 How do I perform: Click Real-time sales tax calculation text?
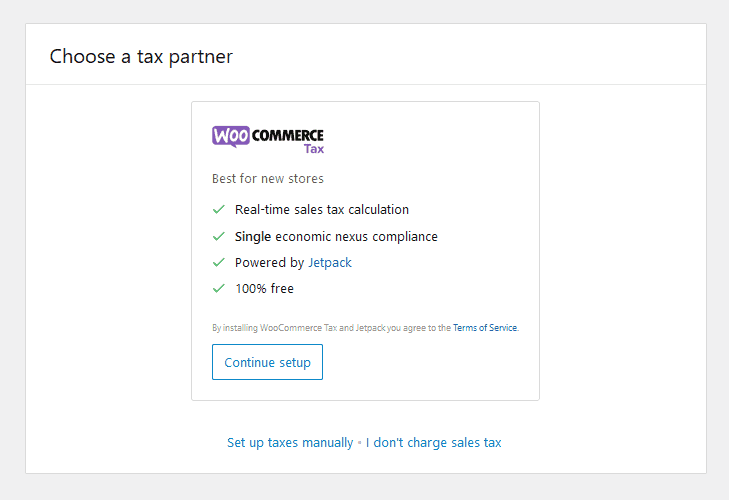click(x=322, y=210)
